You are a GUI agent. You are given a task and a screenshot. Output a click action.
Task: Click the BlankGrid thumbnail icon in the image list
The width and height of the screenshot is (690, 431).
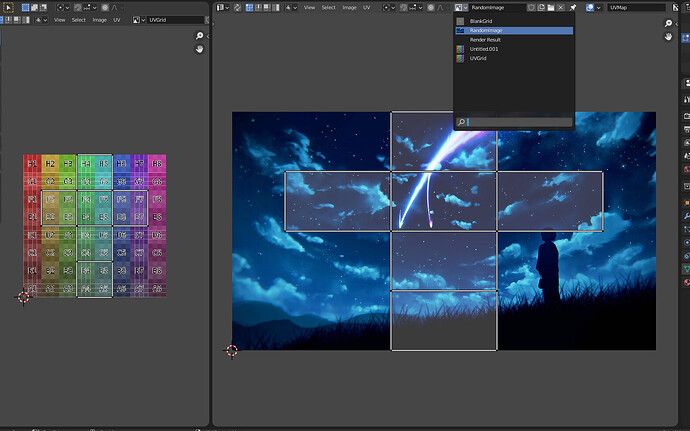(x=460, y=21)
